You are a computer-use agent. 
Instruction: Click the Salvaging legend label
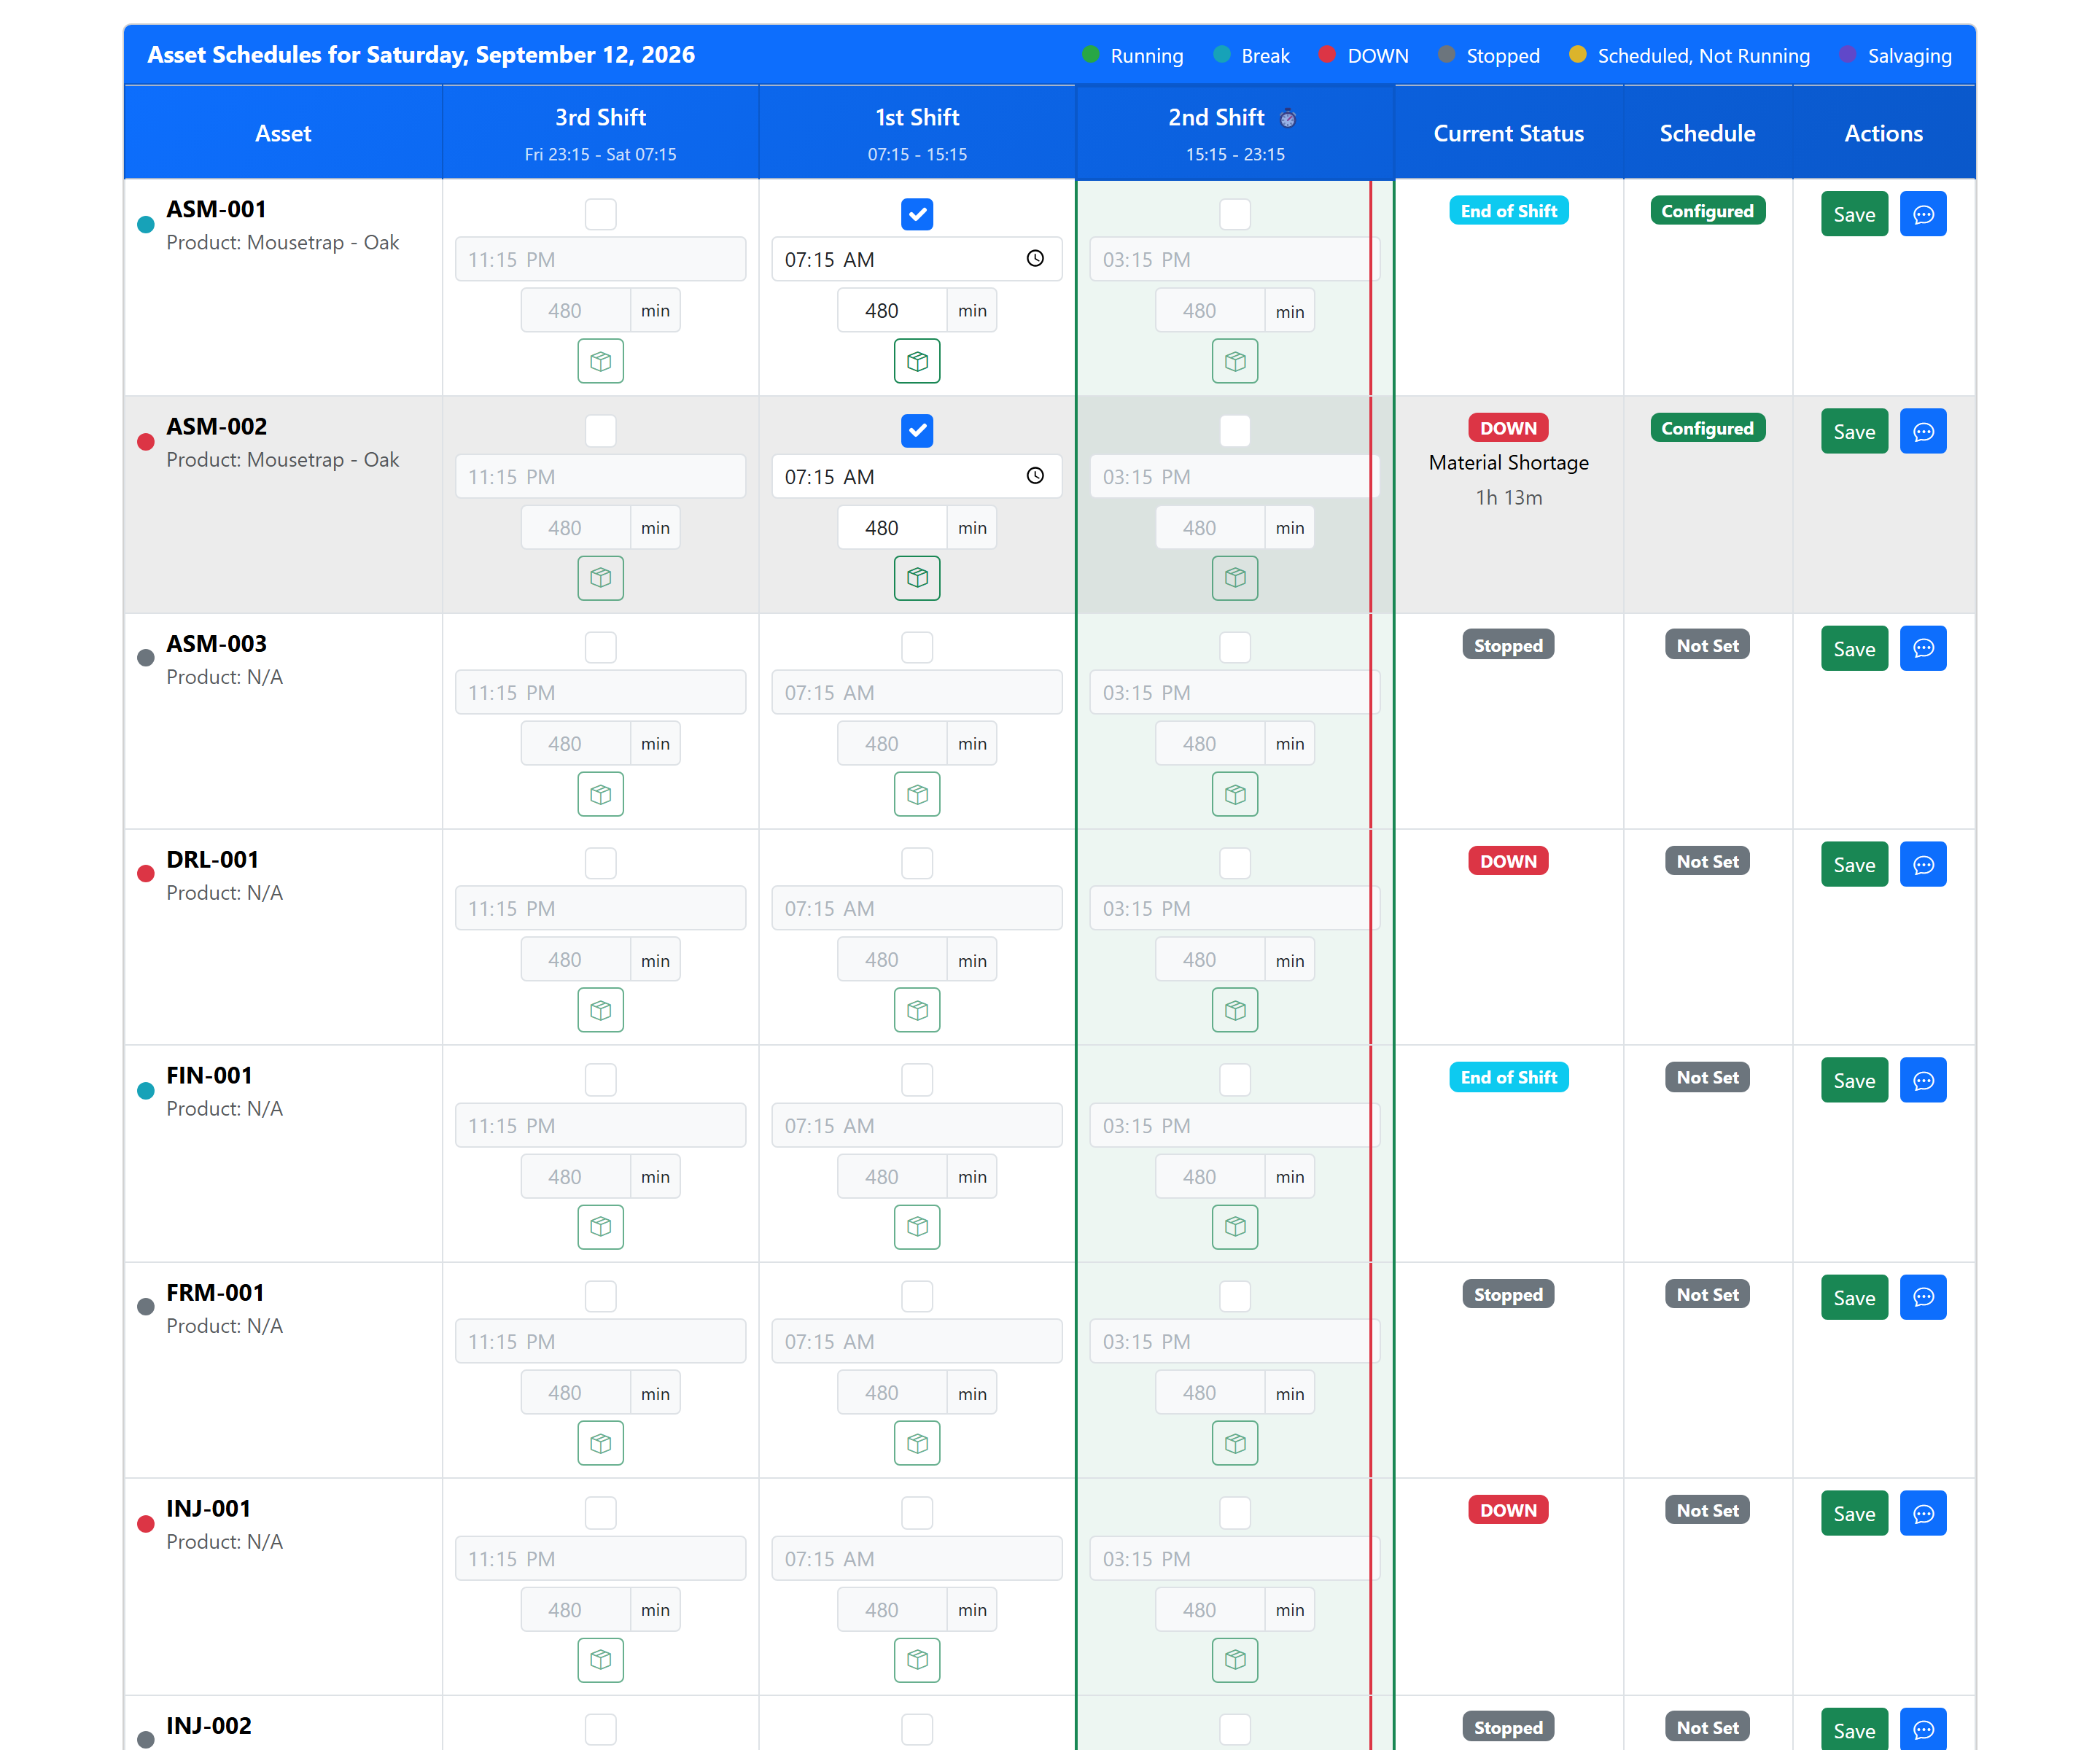(x=1909, y=56)
